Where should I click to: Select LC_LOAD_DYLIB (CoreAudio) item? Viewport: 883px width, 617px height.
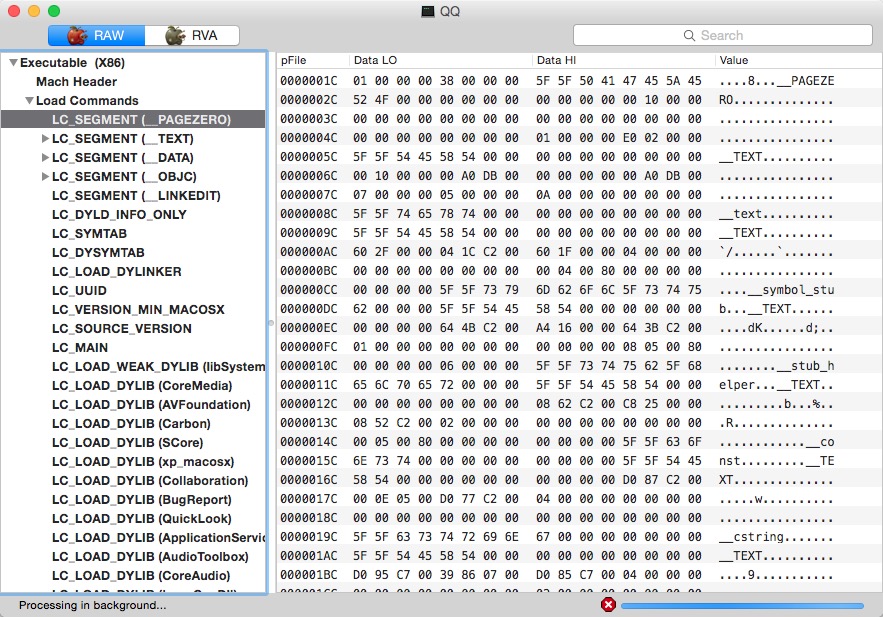point(141,576)
